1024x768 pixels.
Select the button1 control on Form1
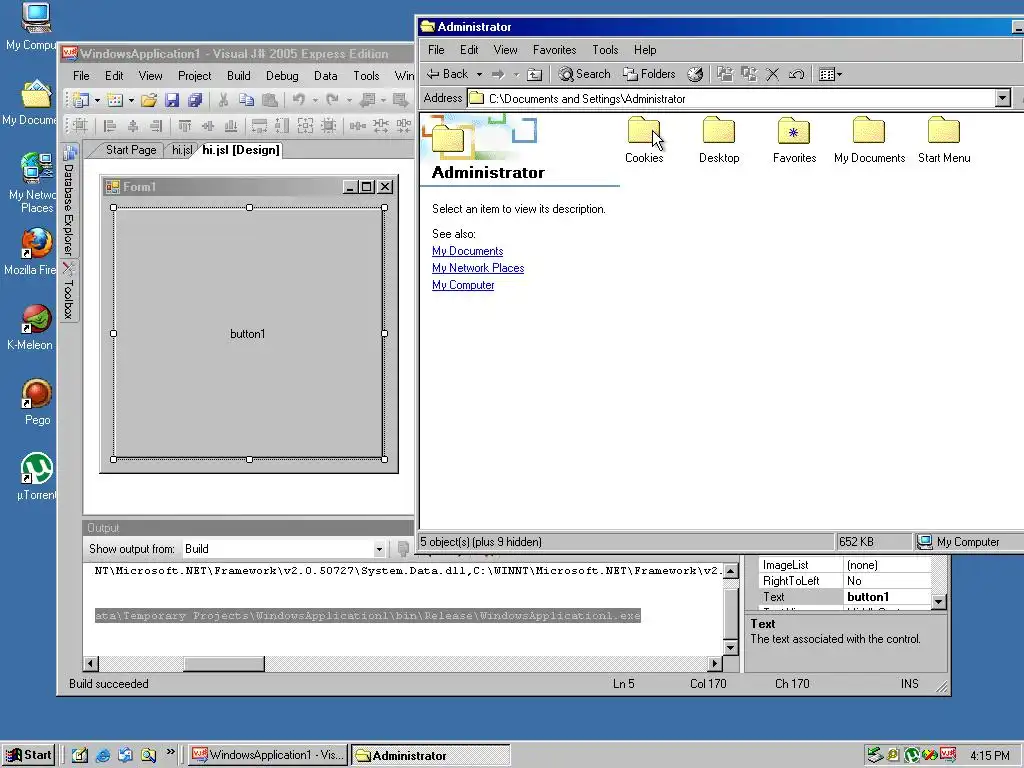(248, 334)
